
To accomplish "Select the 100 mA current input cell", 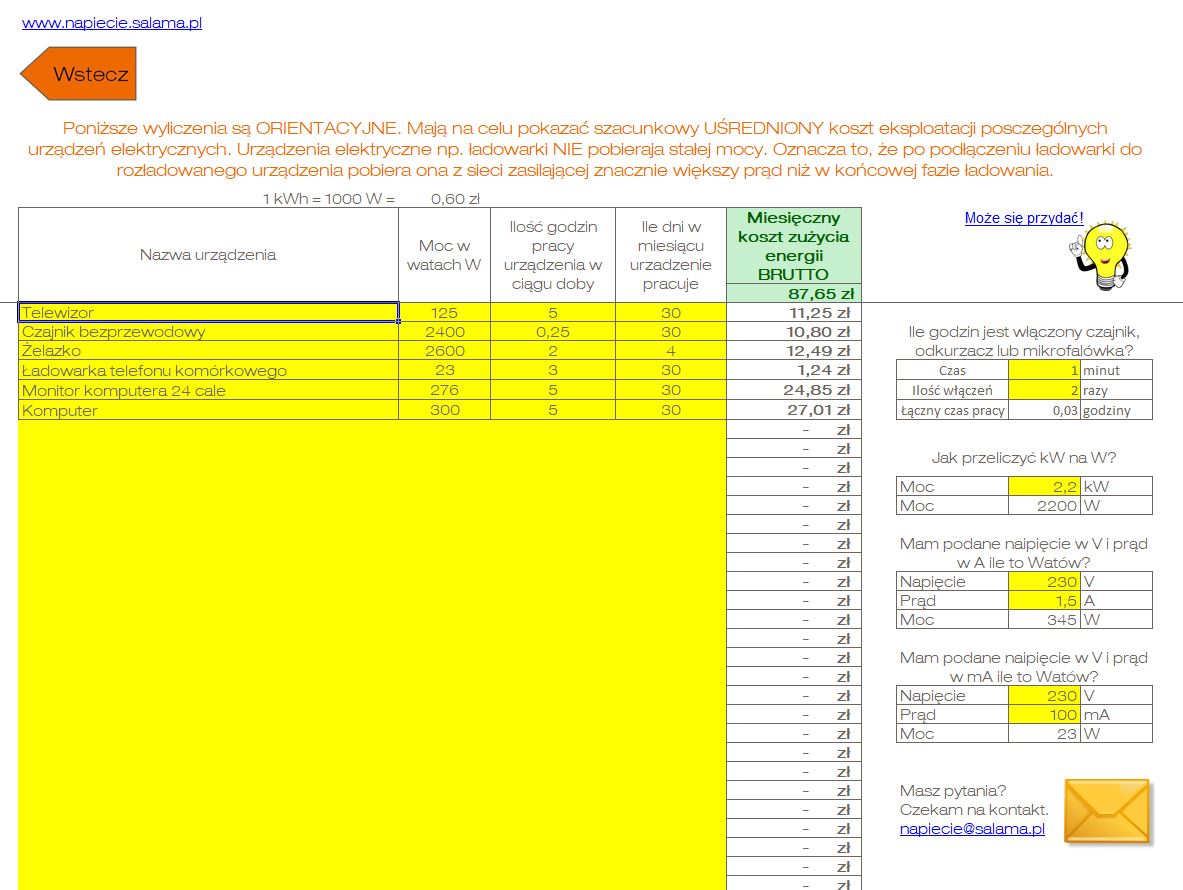I will (1044, 714).
